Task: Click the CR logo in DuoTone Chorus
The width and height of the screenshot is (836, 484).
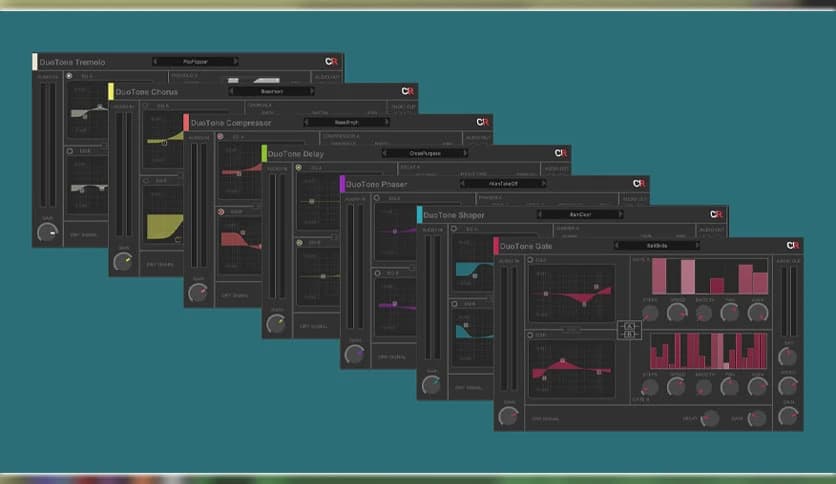Action: coord(408,91)
